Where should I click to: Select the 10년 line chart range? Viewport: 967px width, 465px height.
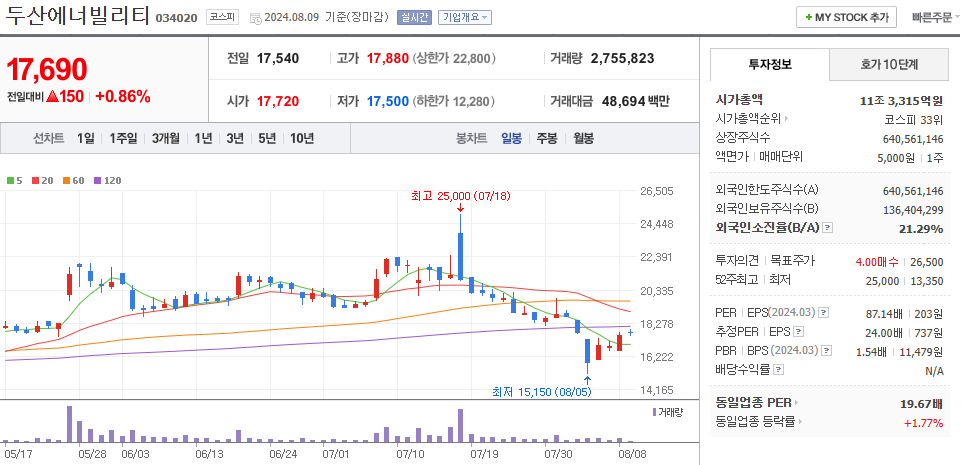coord(302,139)
